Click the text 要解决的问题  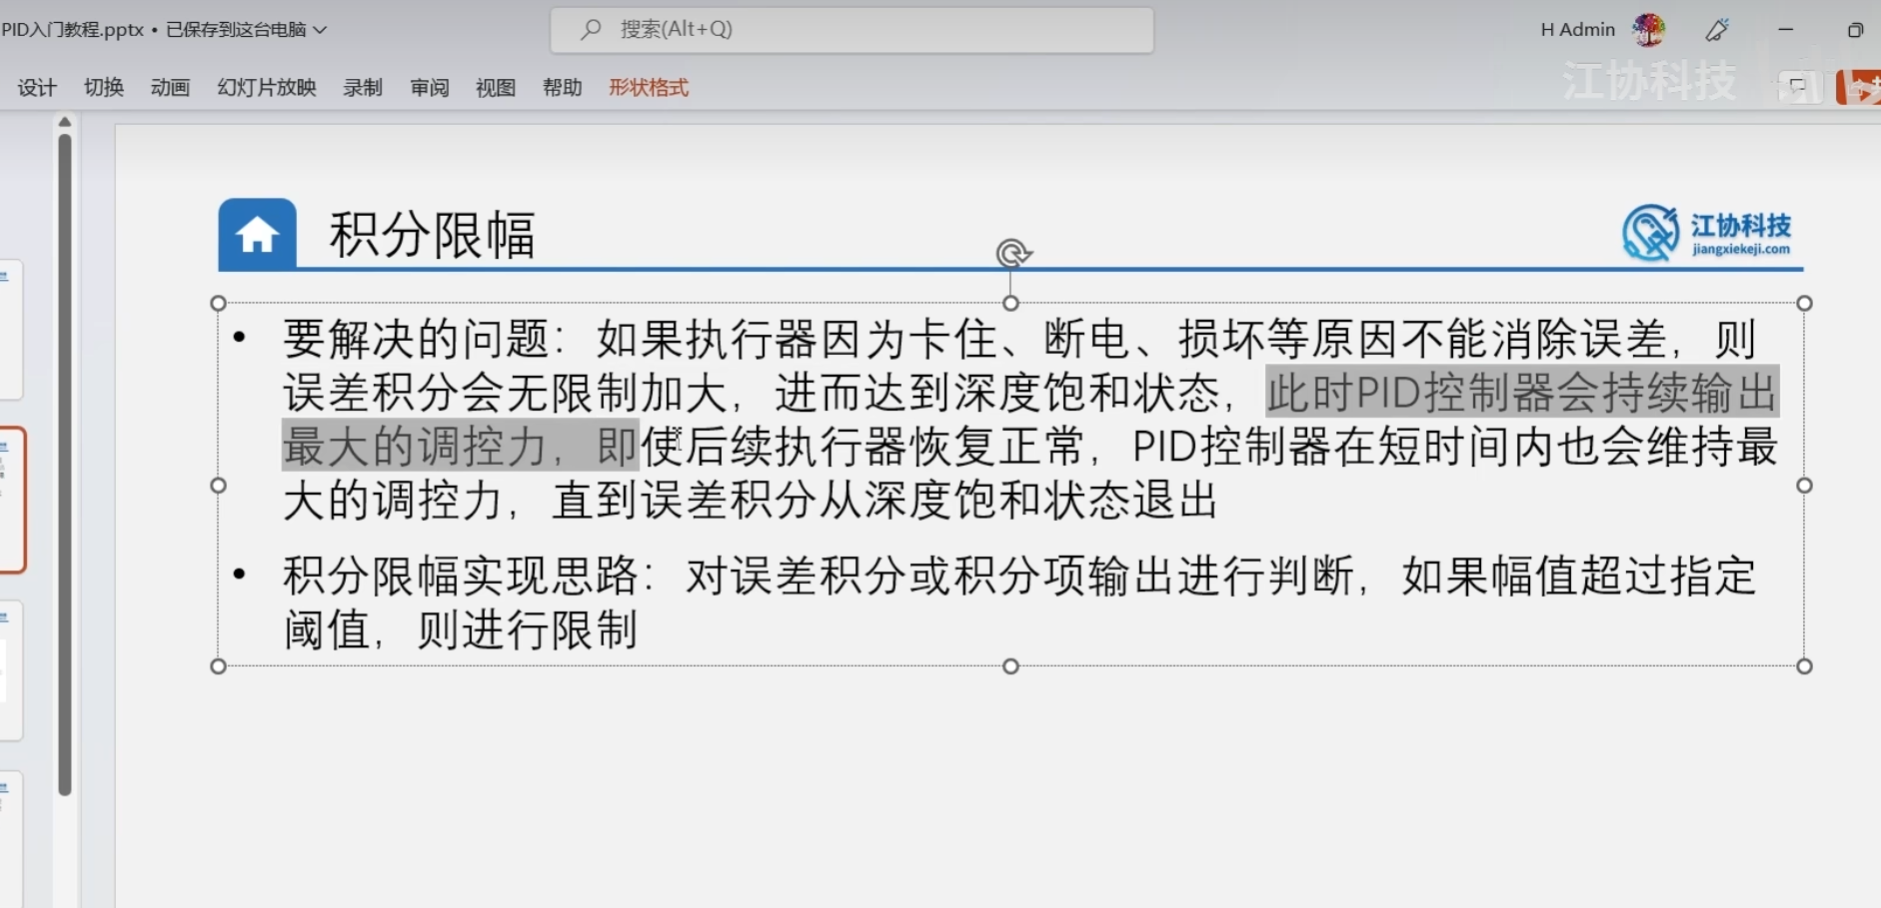point(416,340)
